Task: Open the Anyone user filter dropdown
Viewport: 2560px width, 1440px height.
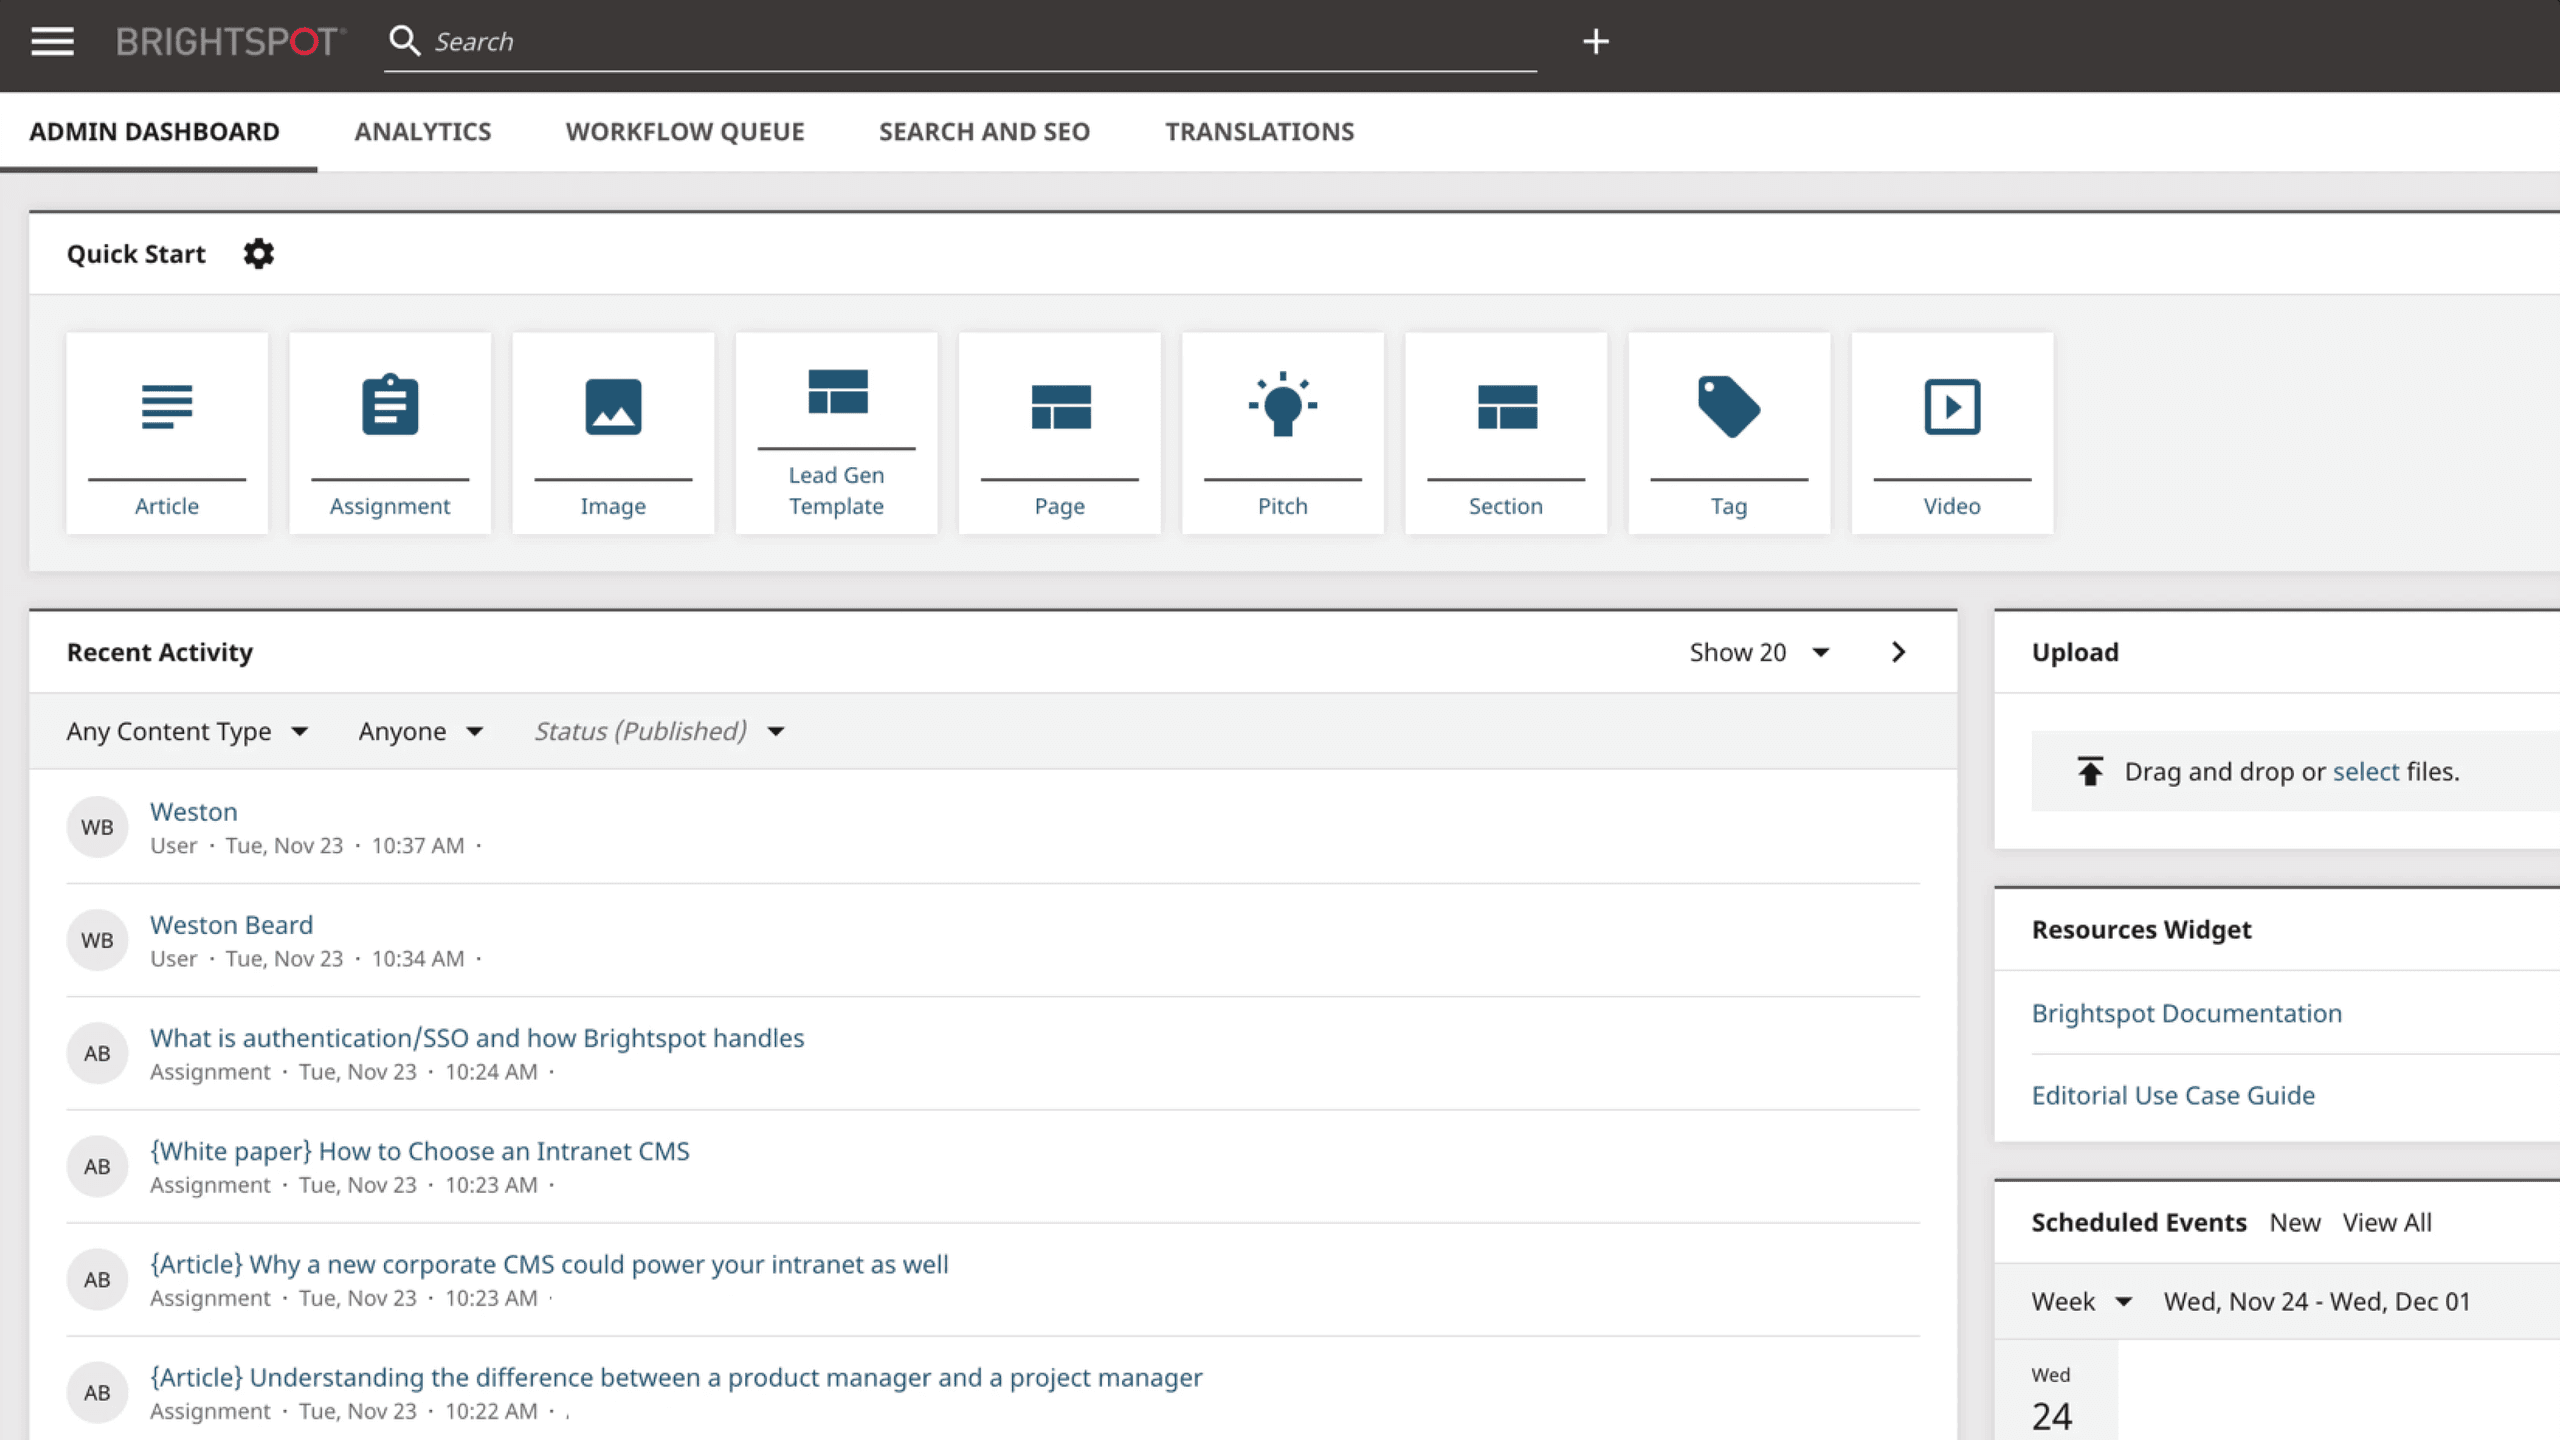Action: [x=421, y=732]
